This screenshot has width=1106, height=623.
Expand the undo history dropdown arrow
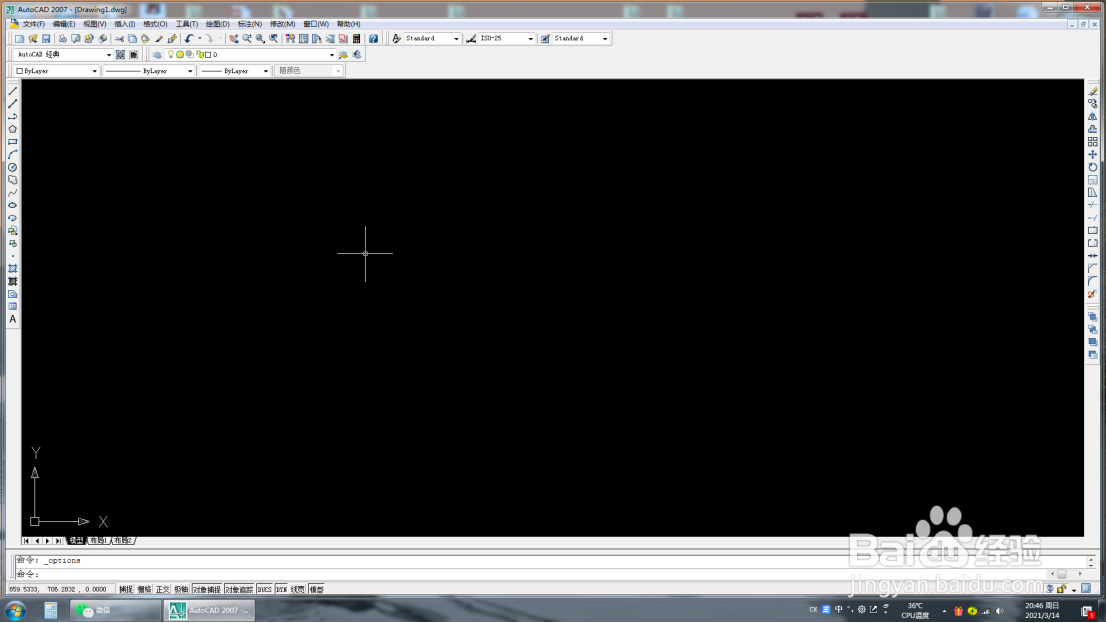pos(200,39)
